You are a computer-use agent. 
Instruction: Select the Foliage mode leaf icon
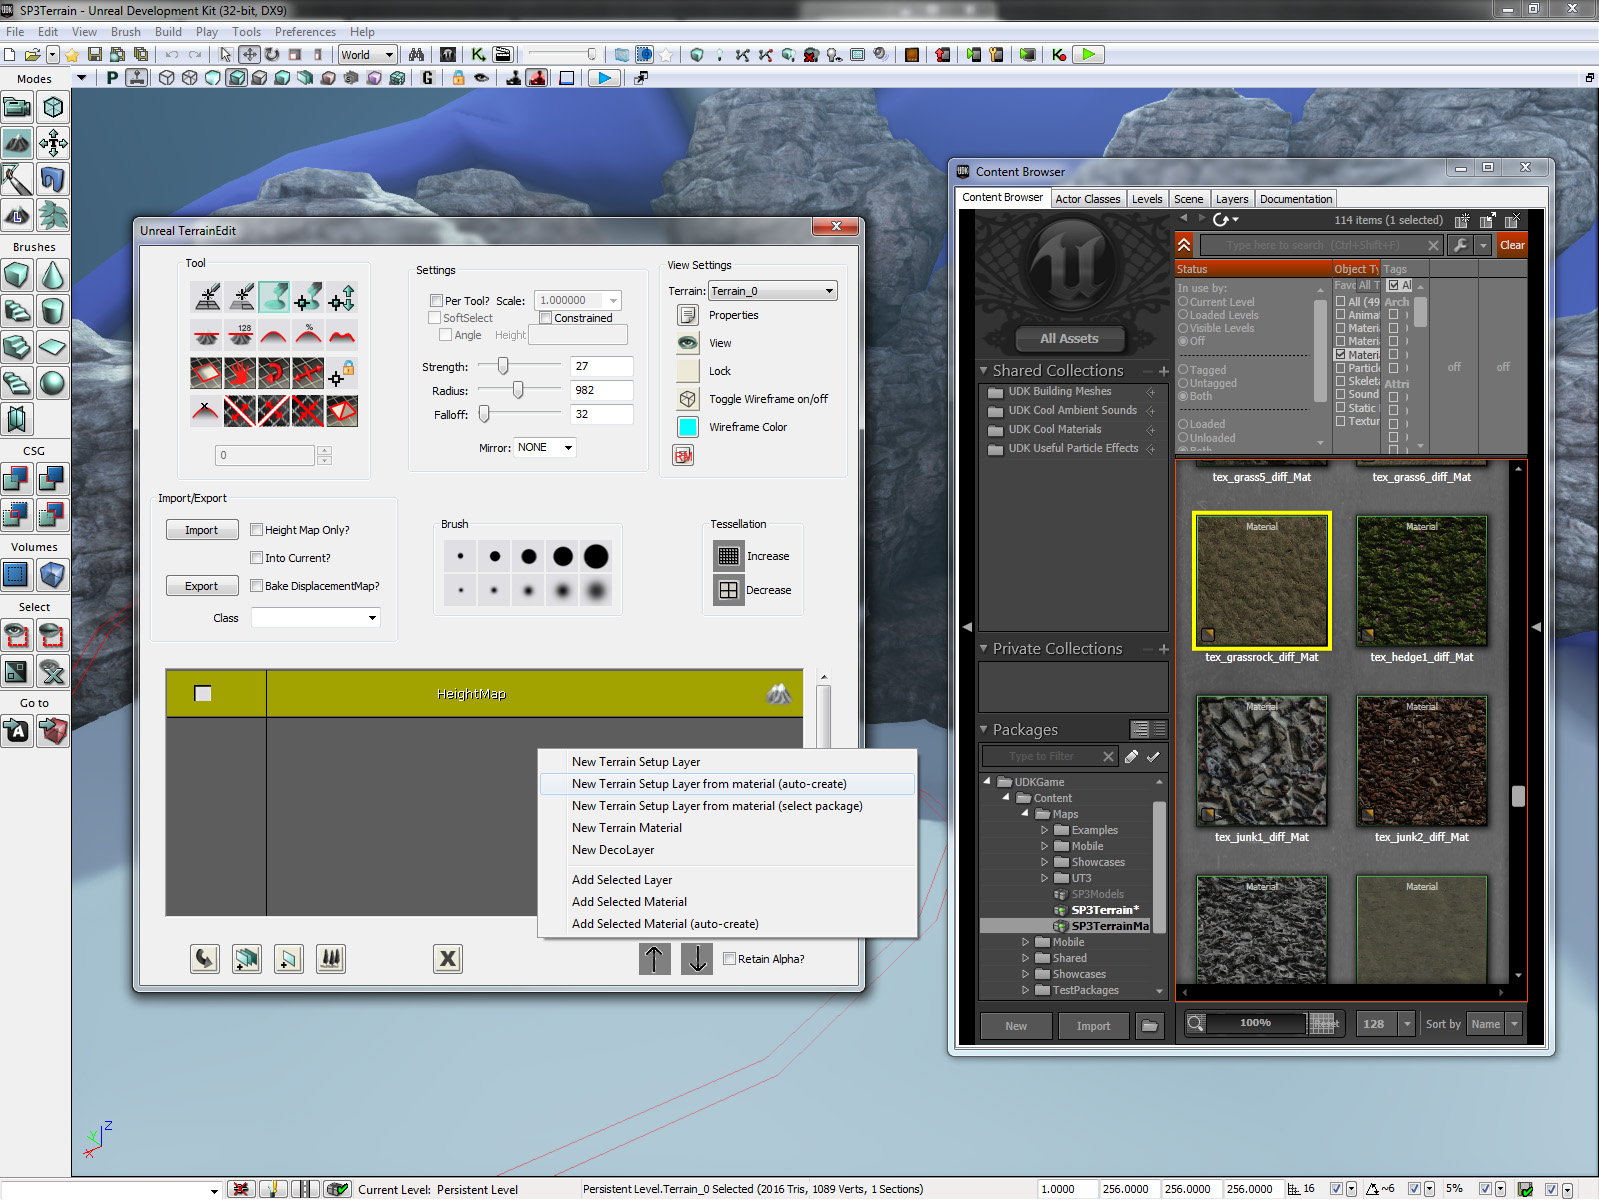(53, 215)
